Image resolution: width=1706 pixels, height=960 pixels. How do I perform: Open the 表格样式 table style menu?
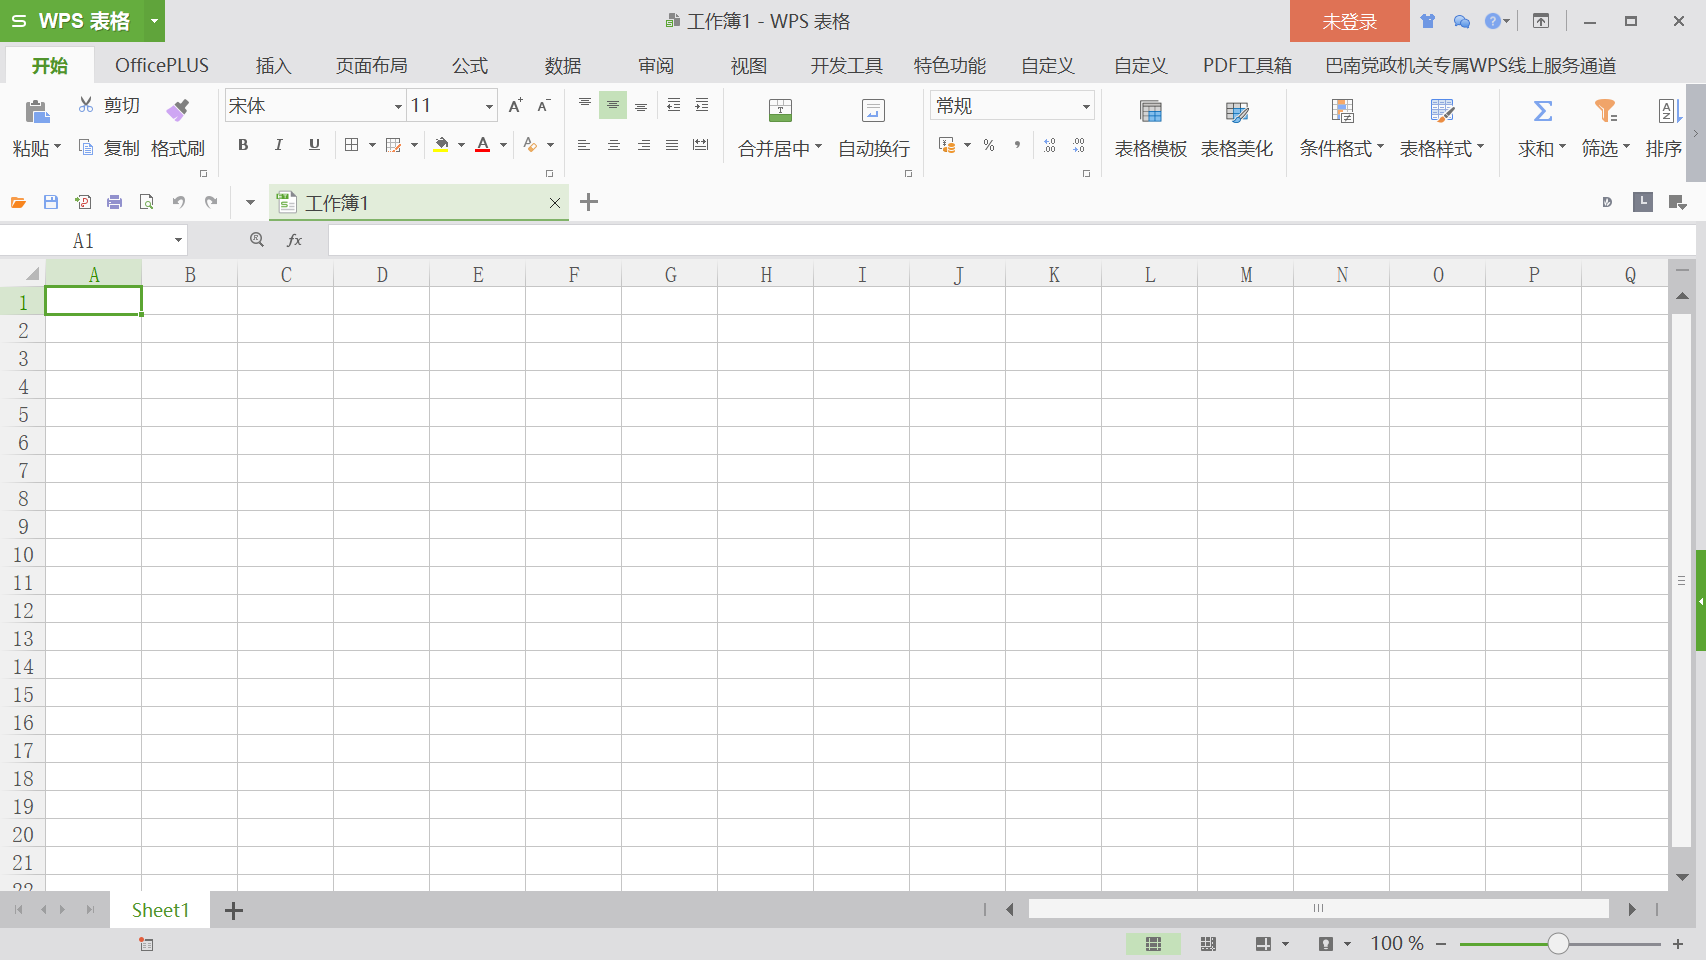(1442, 148)
